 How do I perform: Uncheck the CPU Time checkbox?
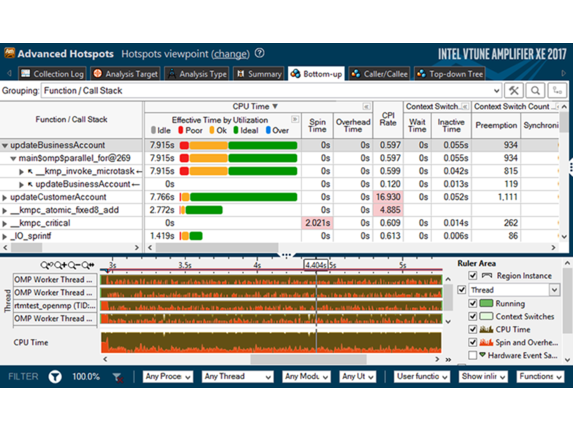click(x=473, y=329)
